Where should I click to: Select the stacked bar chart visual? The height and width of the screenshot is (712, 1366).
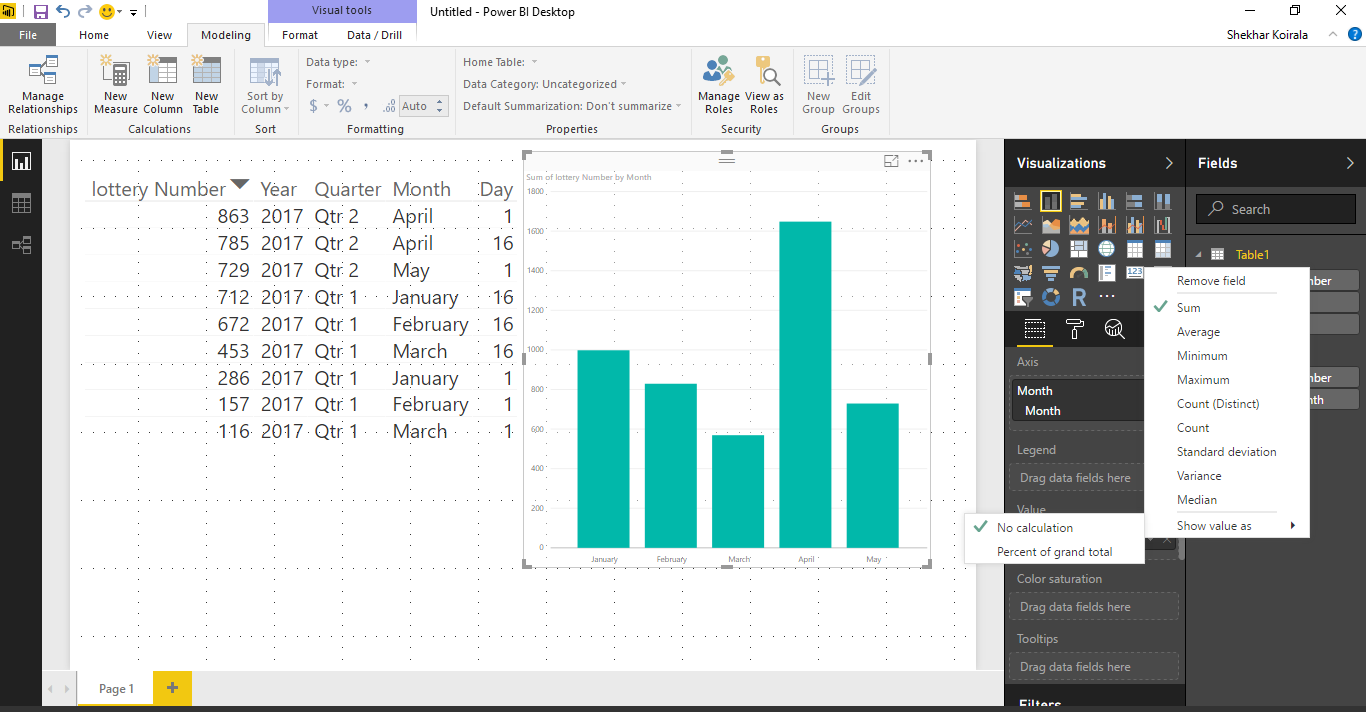click(x=1022, y=201)
